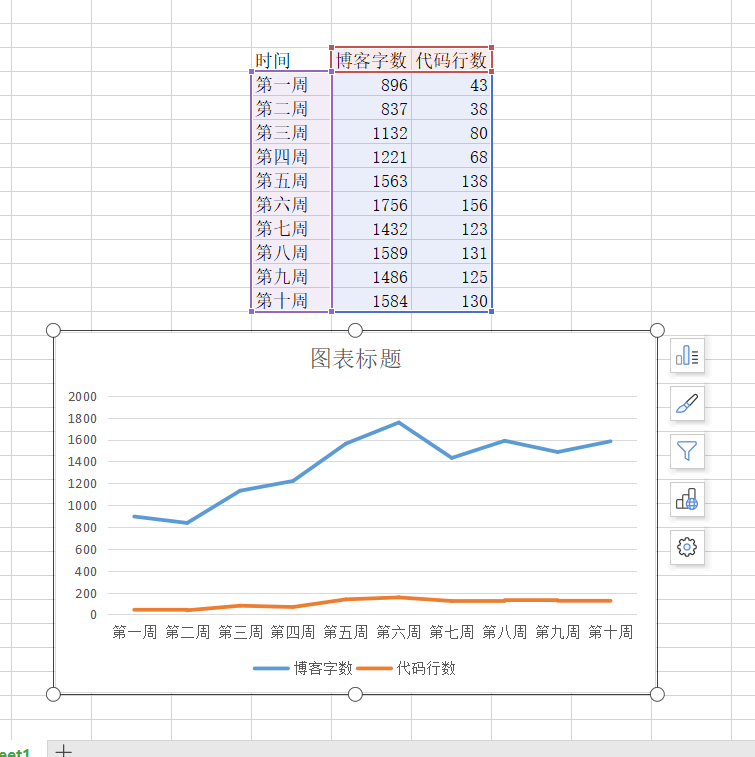755x757 pixels.
Task: Click the cell containing 130
Action: (x=451, y=300)
